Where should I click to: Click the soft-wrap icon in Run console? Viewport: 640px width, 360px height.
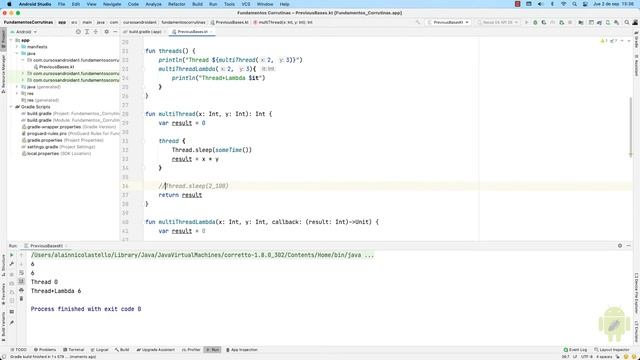pyautogui.click(x=21, y=273)
